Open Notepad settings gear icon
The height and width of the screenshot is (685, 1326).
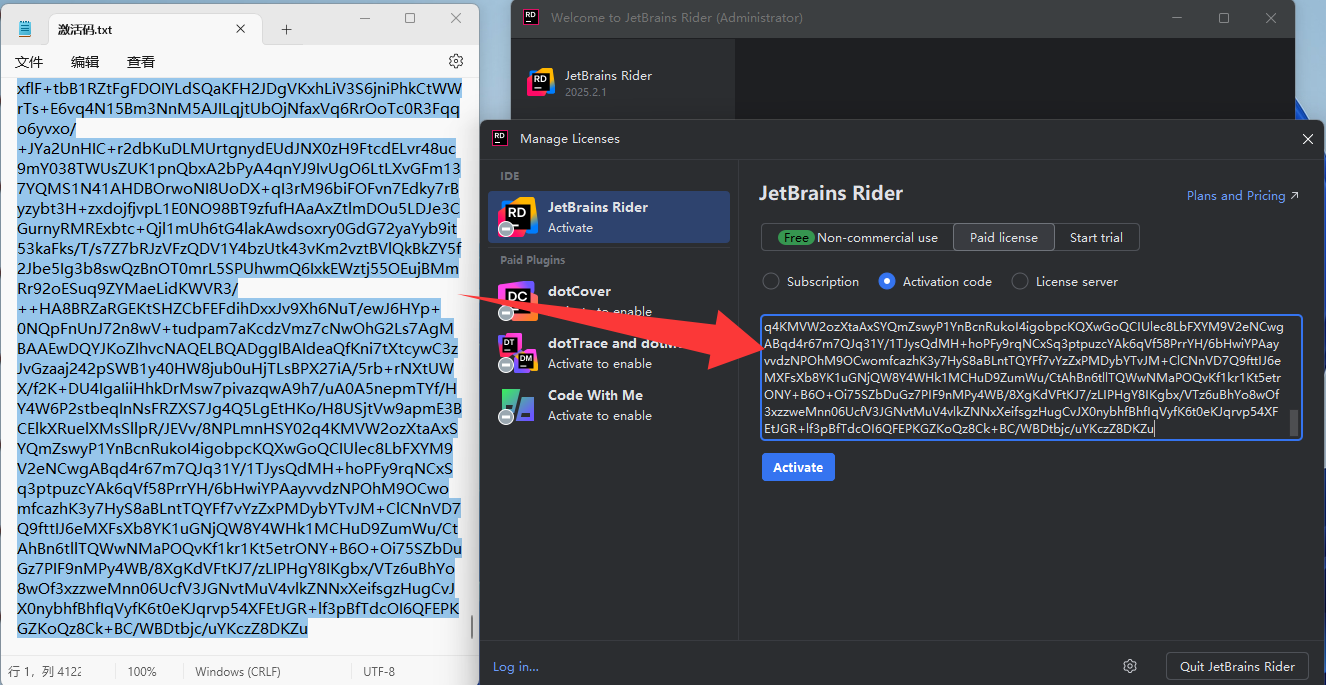[x=456, y=61]
